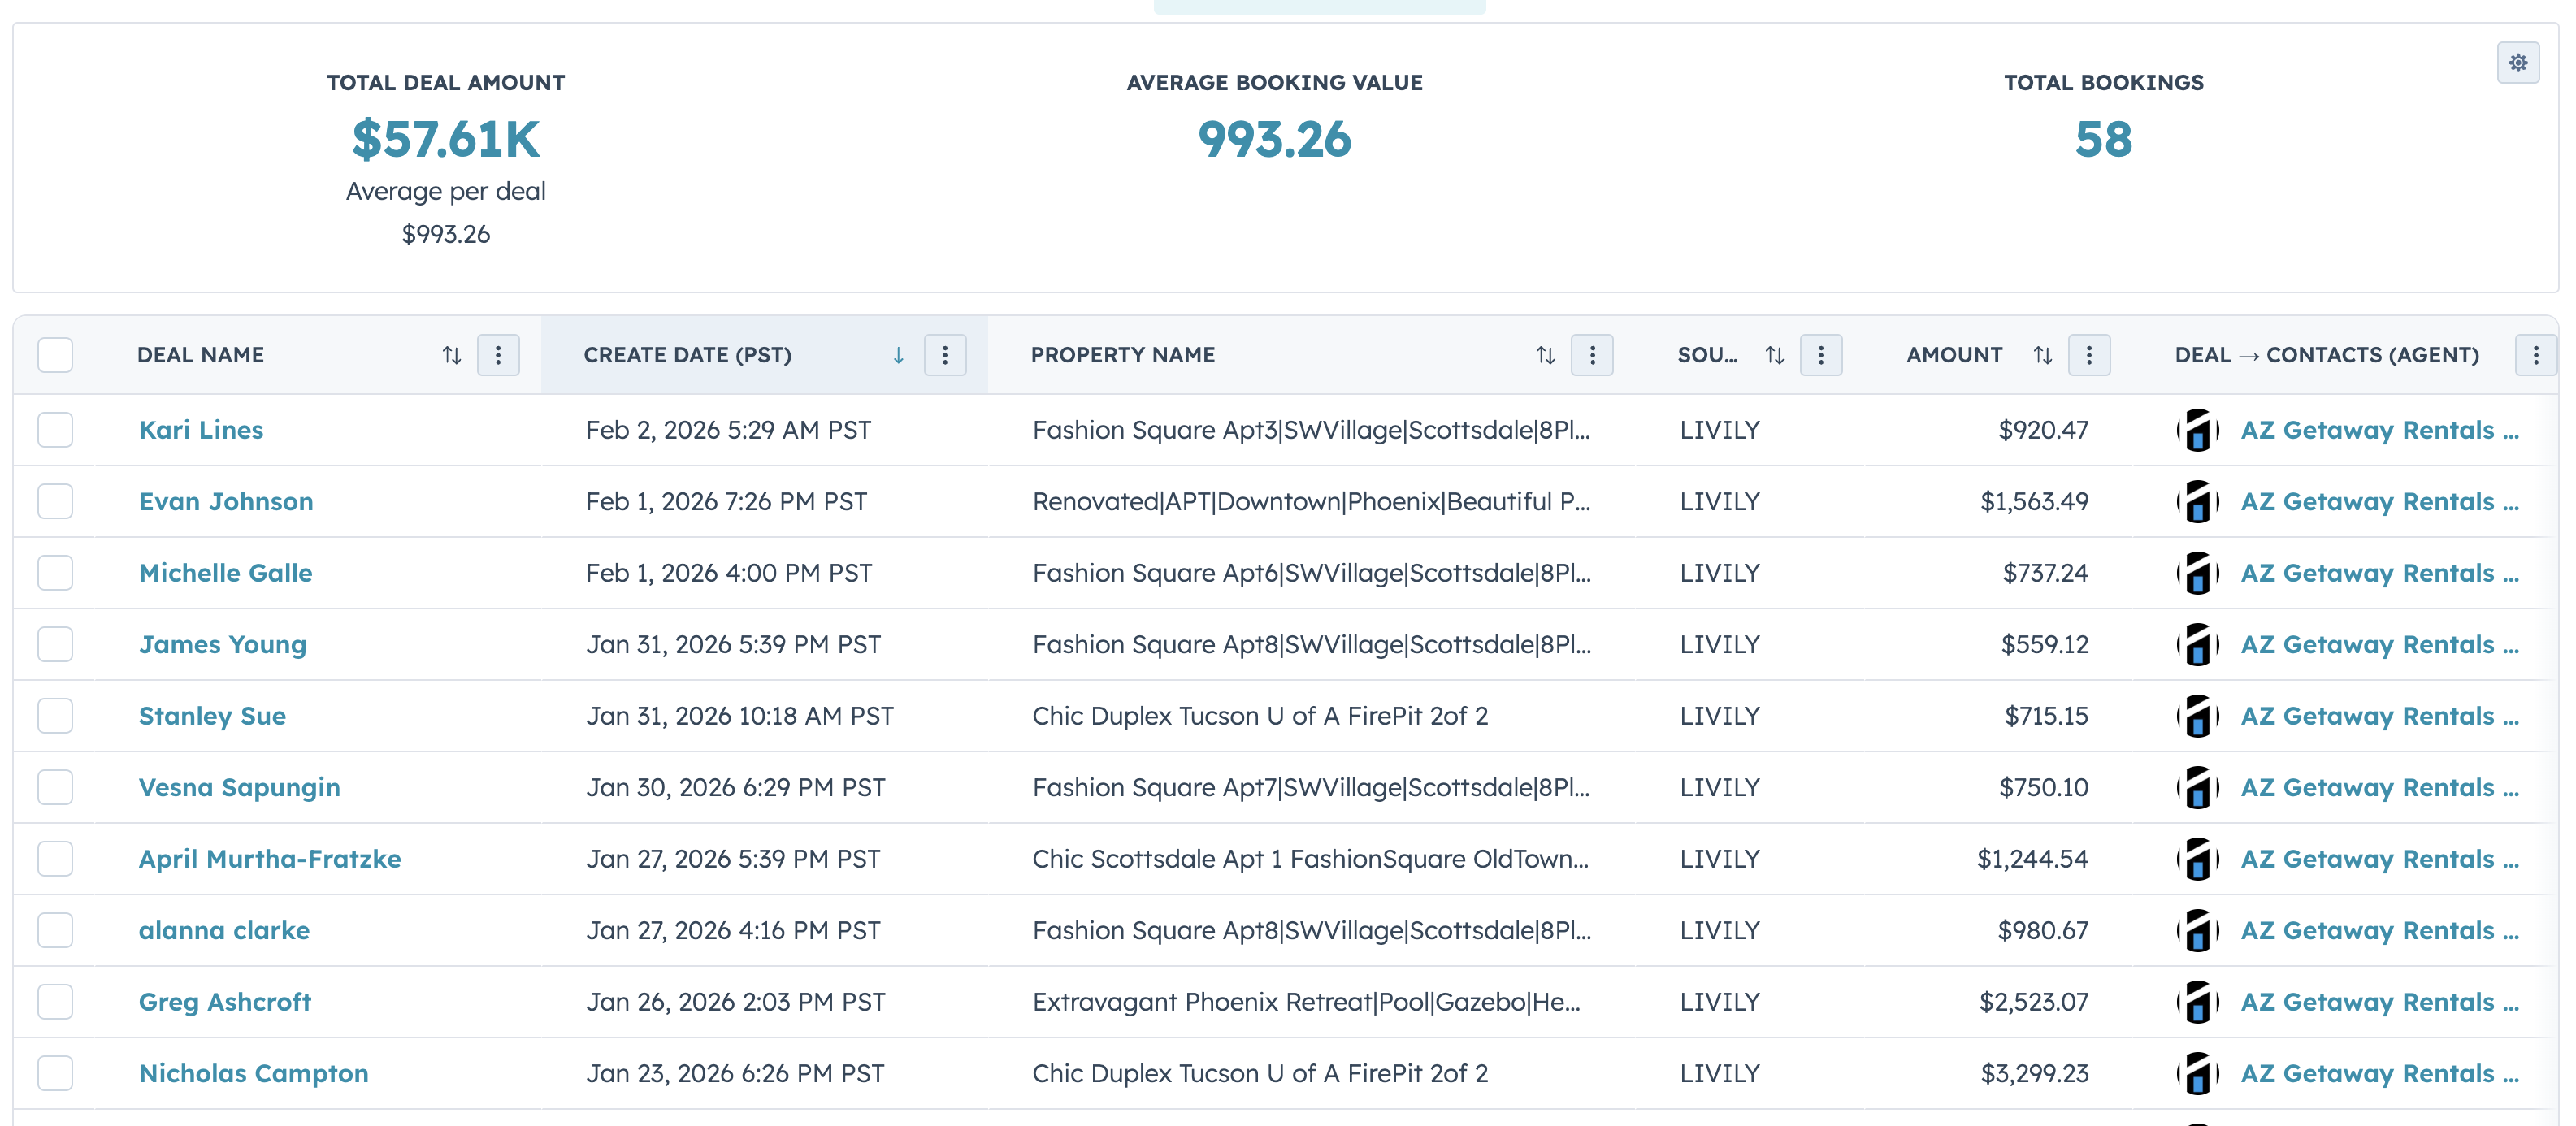Viewport: 2576px width, 1126px height.
Task: Click the Average Booking Value figure 993.26
Action: coord(1275,140)
